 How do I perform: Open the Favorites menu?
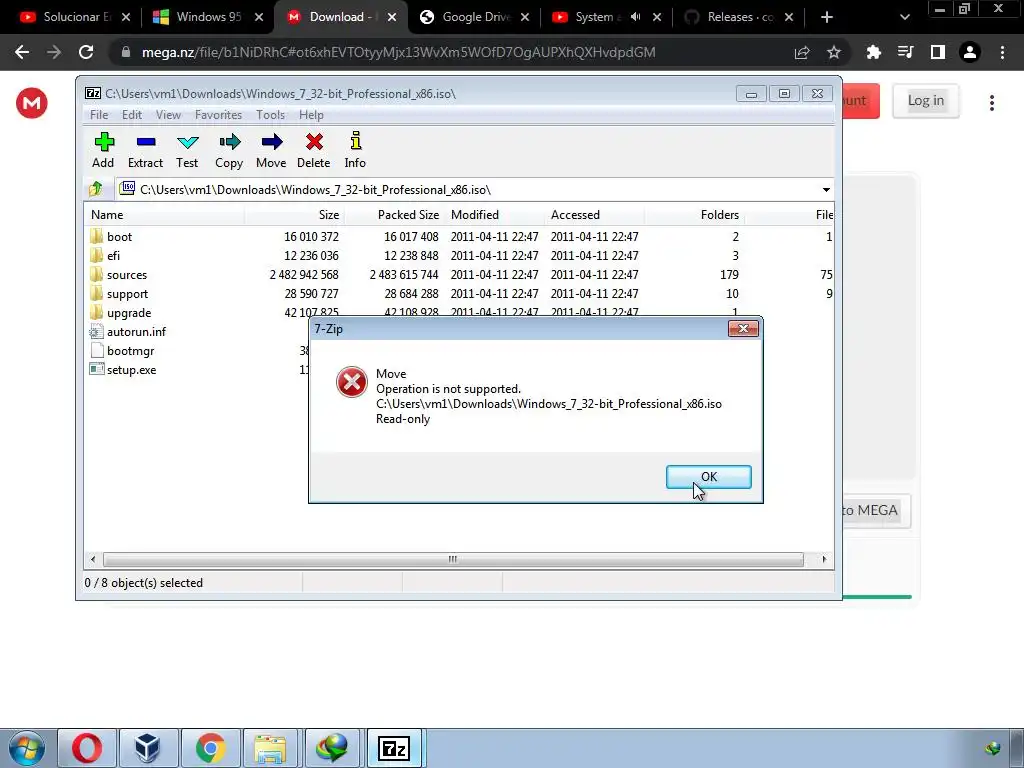coord(218,115)
